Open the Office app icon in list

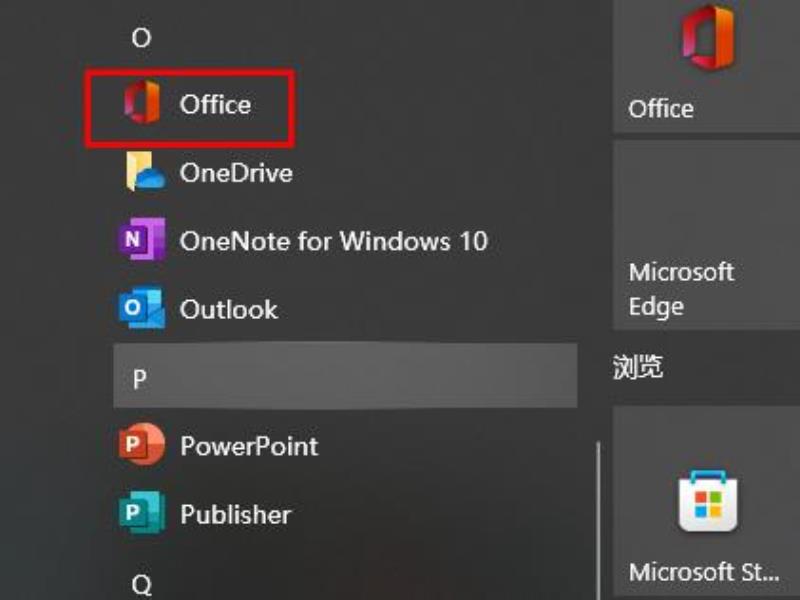(x=142, y=102)
